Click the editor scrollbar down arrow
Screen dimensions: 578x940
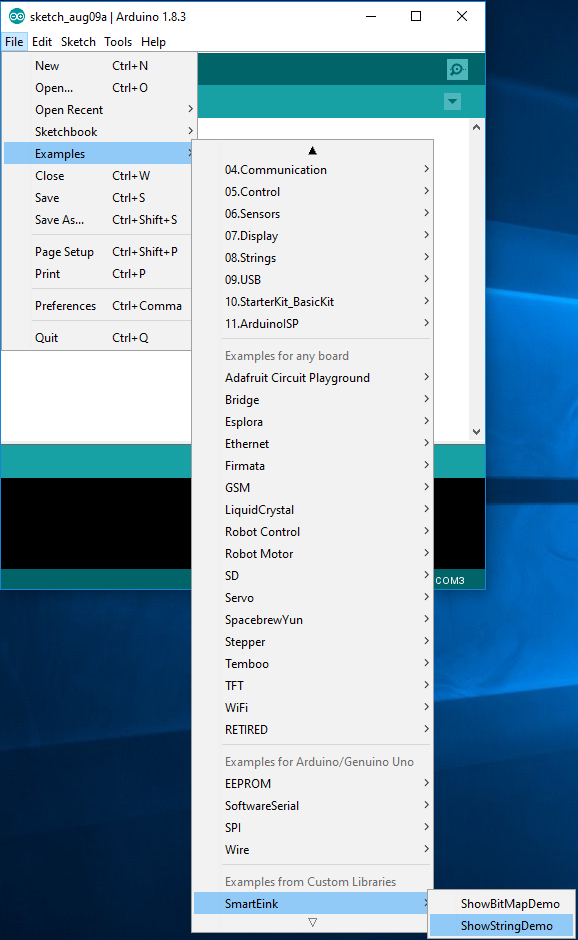476,432
